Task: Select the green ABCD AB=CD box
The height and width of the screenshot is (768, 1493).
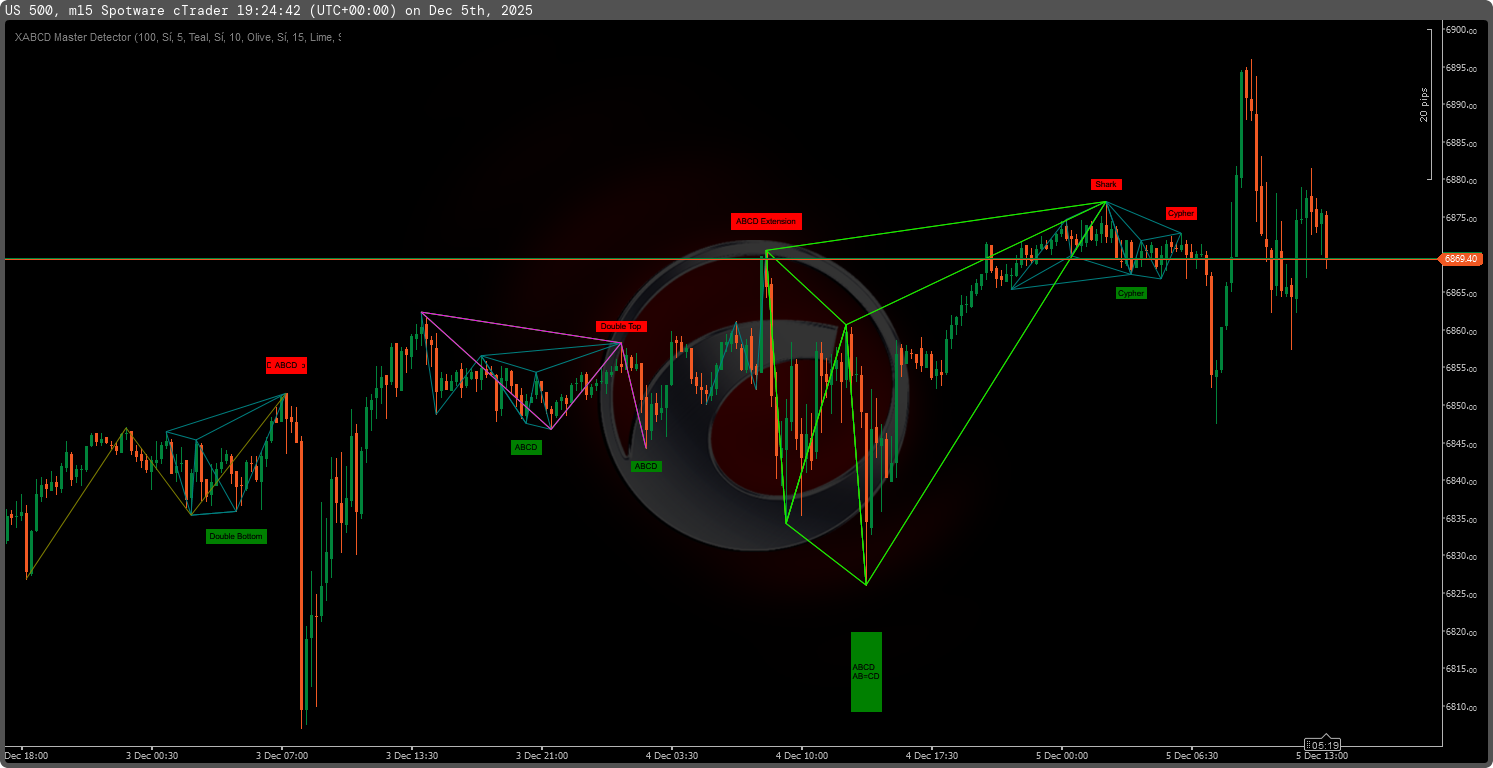Action: pyautogui.click(x=866, y=671)
